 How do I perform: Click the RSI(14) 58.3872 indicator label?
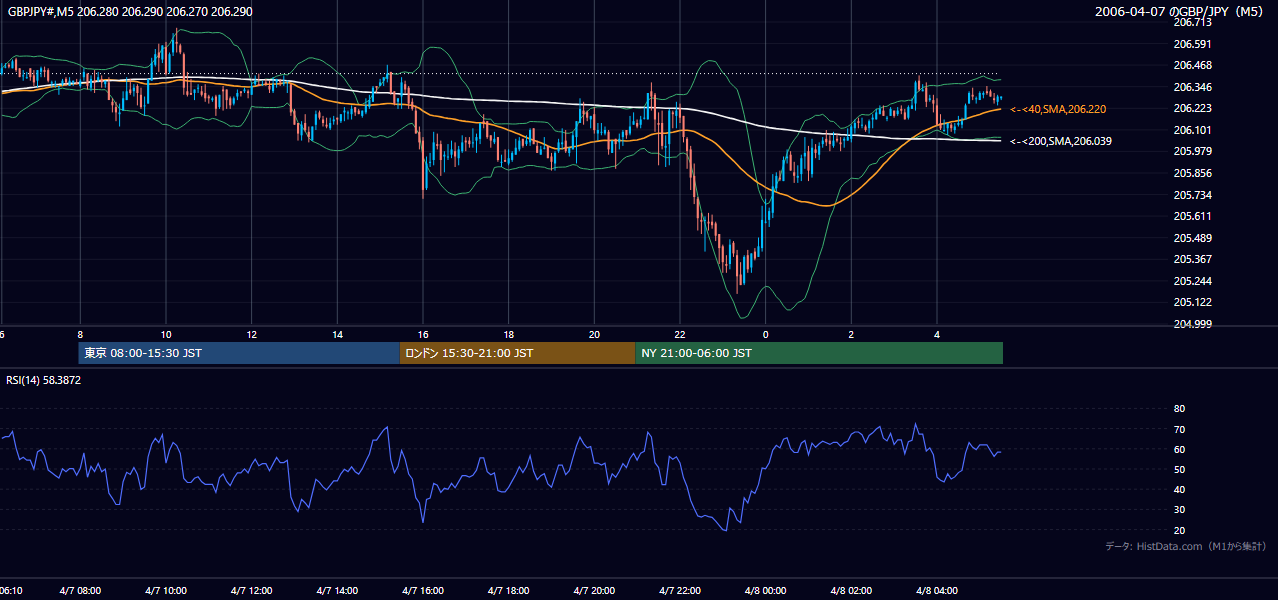[x=44, y=380]
